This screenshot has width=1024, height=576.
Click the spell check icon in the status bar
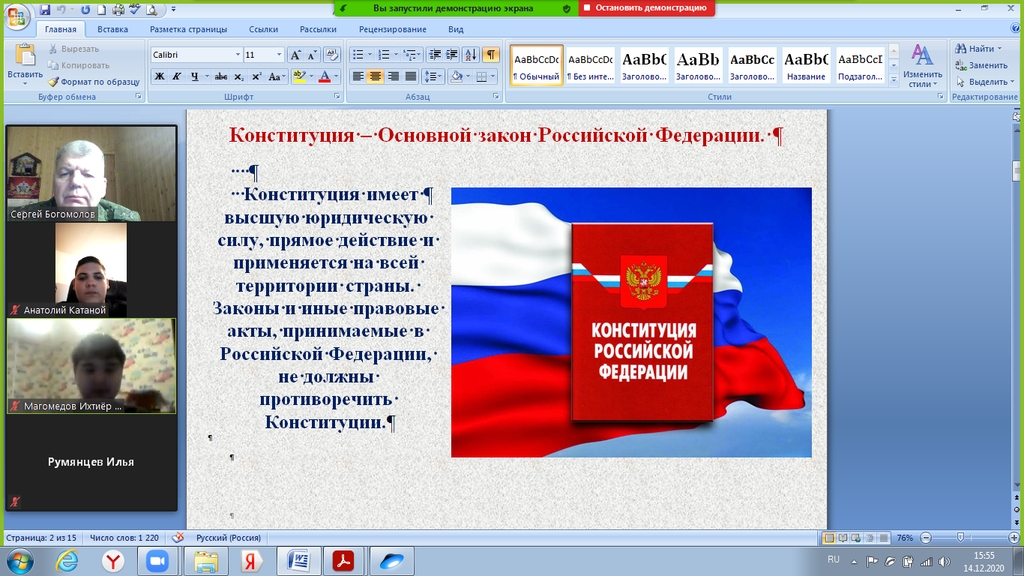point(178,537)
